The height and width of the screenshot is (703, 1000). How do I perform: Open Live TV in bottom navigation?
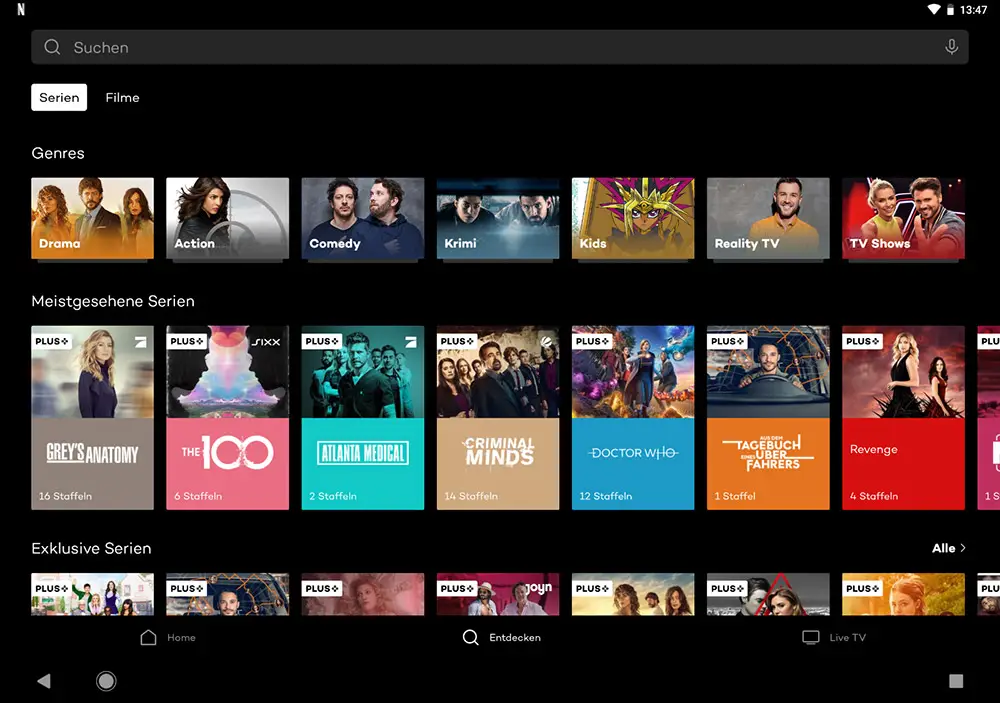point(834,637)
